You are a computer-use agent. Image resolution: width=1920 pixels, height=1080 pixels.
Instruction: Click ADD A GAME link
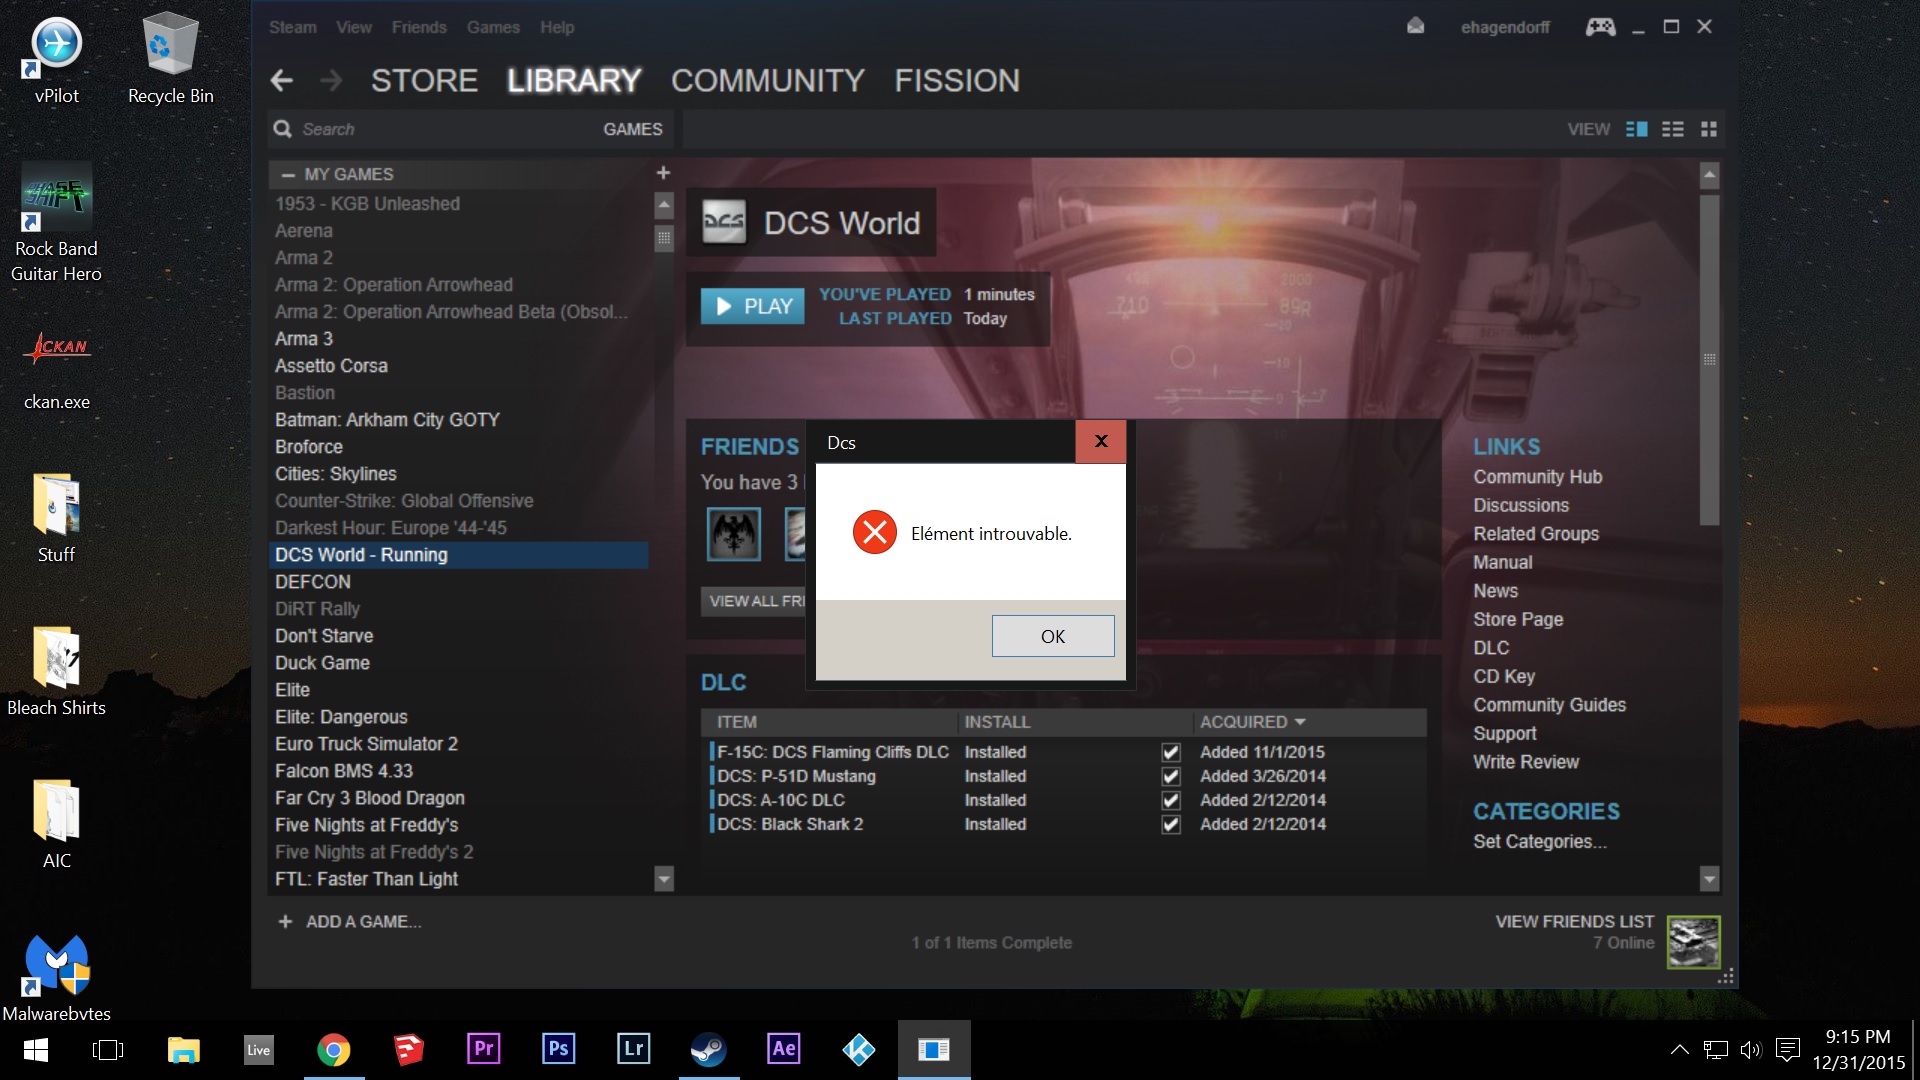point(350,921)
